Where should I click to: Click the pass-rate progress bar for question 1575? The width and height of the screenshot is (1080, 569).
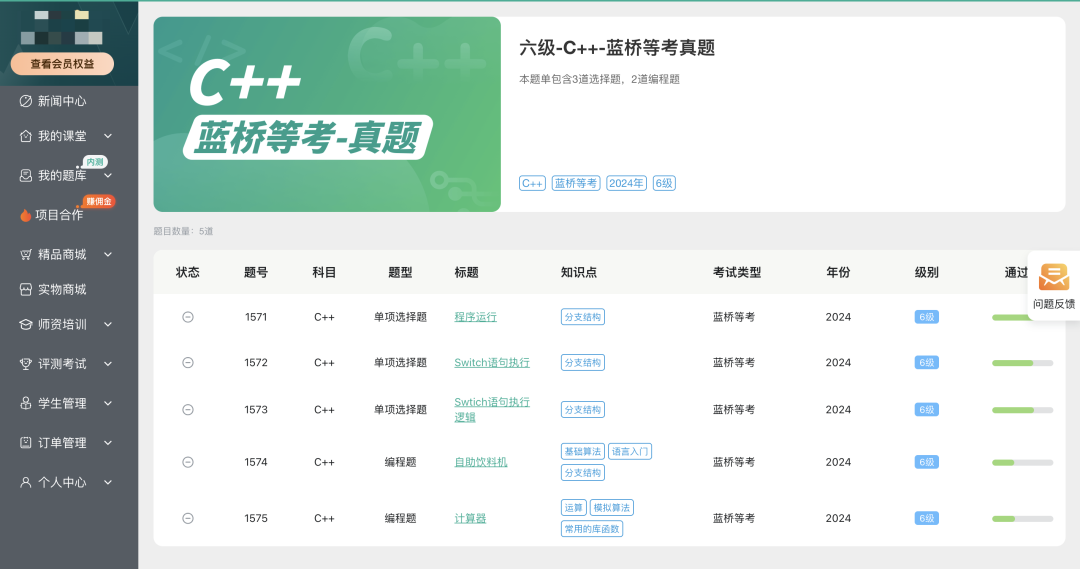[1022, 519]
